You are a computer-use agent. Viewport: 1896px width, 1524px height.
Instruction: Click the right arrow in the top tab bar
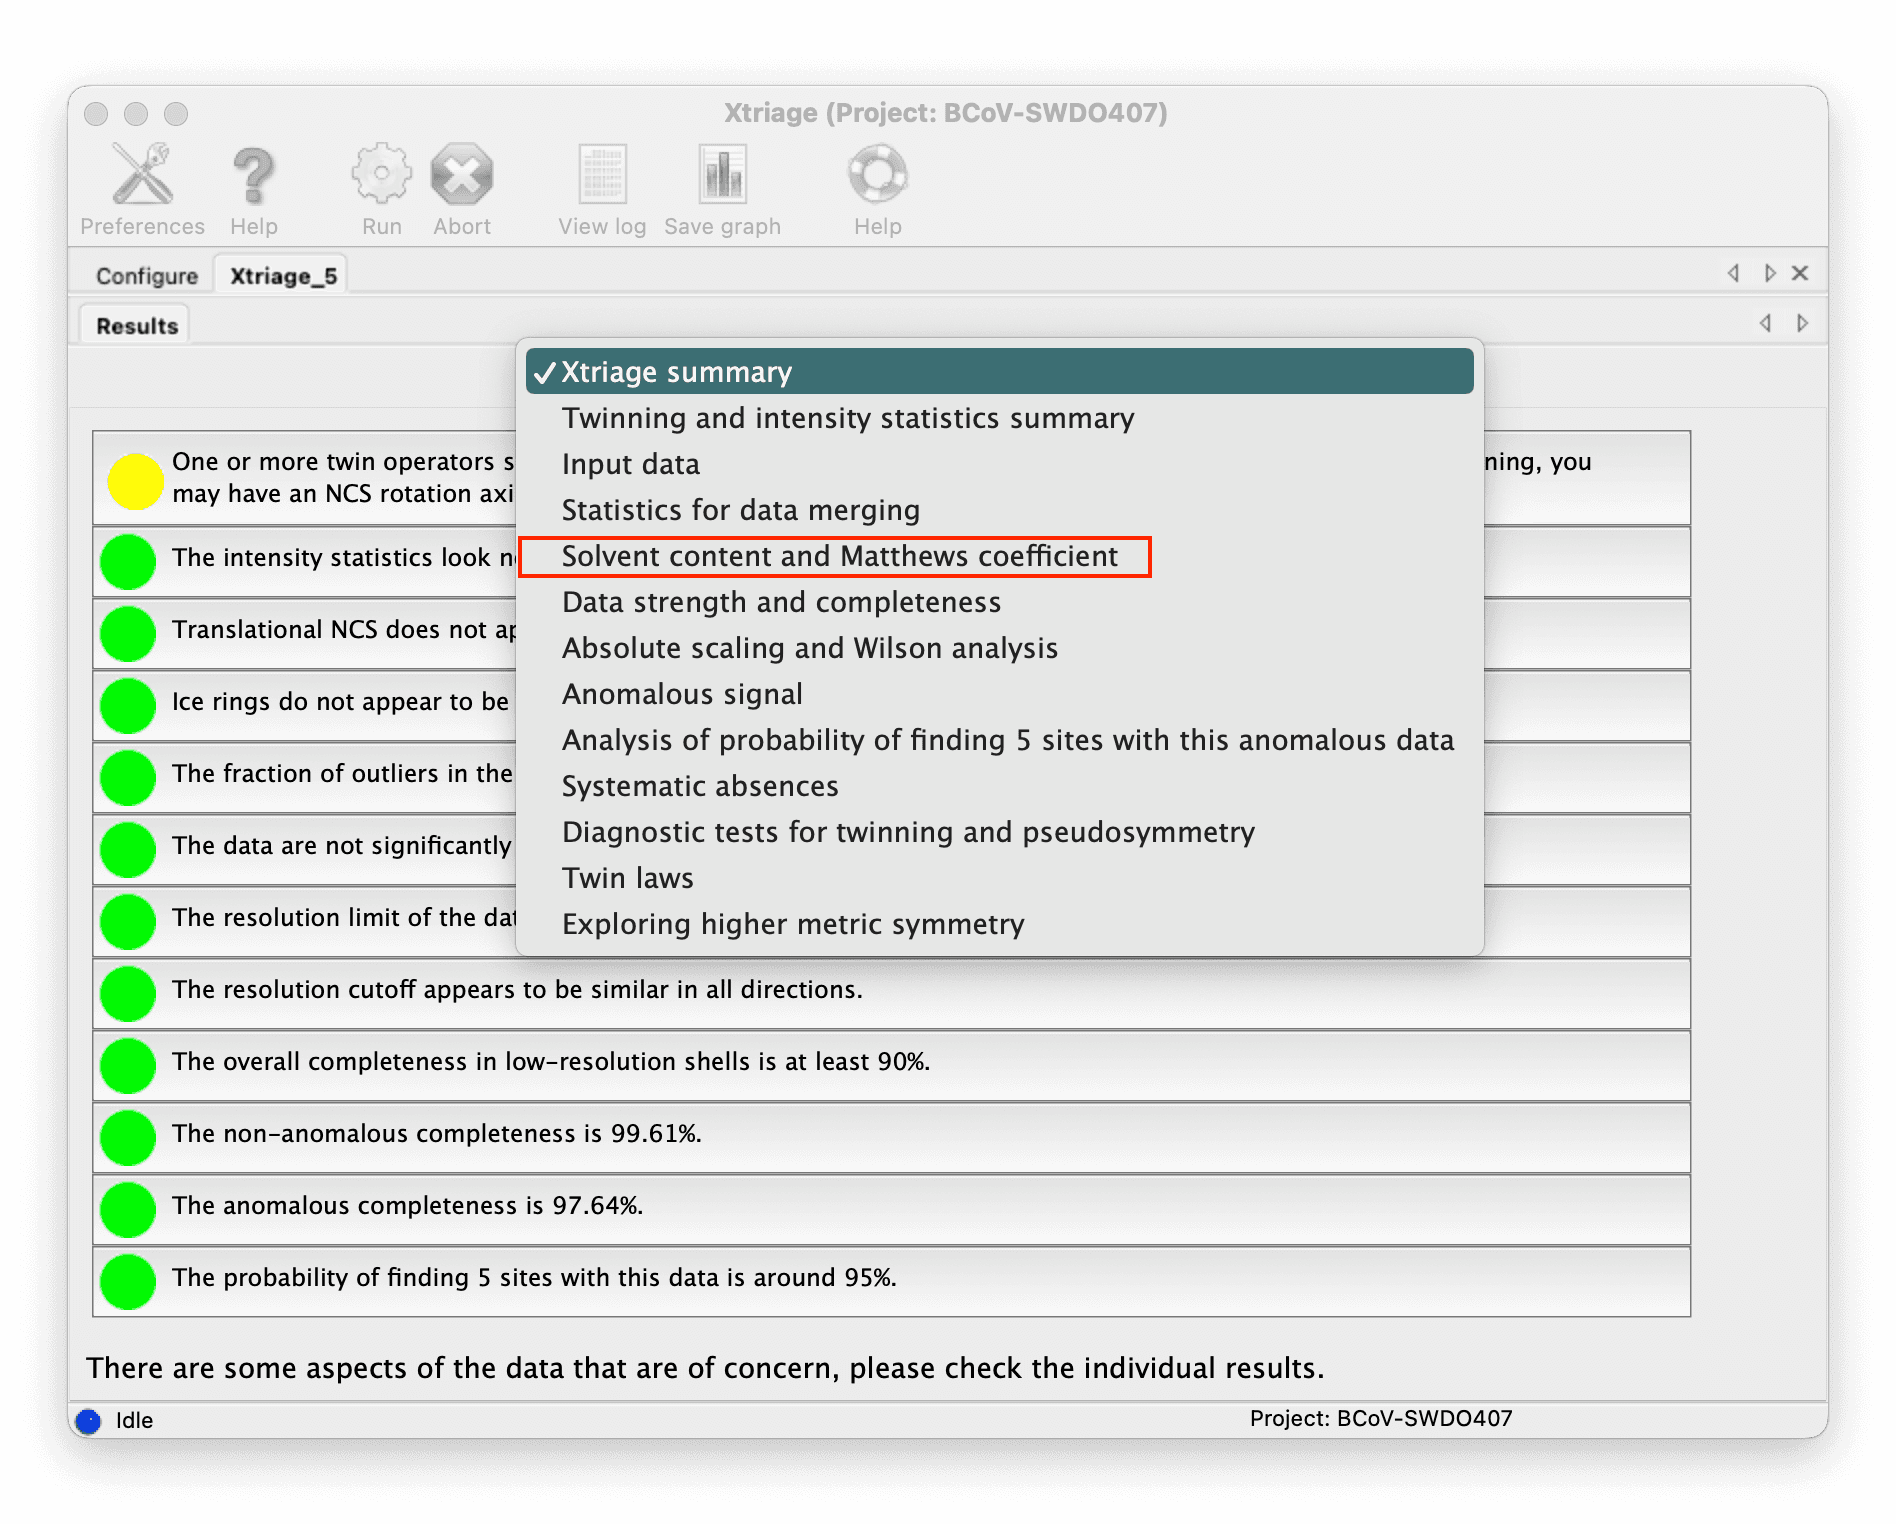coord(1769,273)
